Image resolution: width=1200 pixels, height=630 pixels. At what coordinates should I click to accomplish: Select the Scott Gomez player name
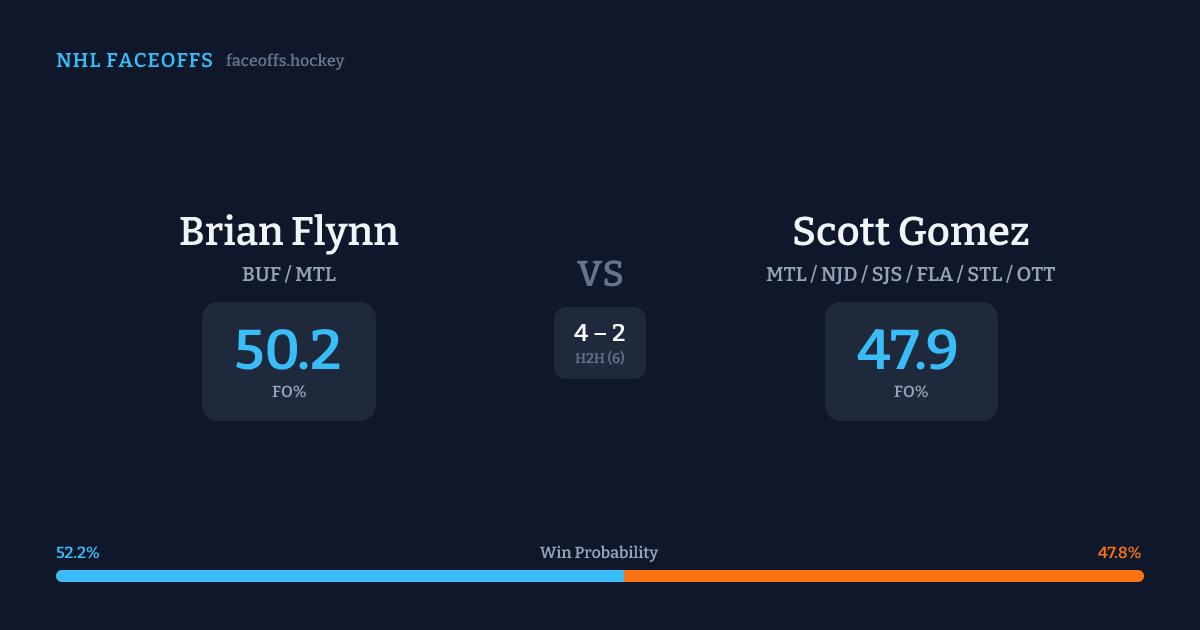pos(911,231)
